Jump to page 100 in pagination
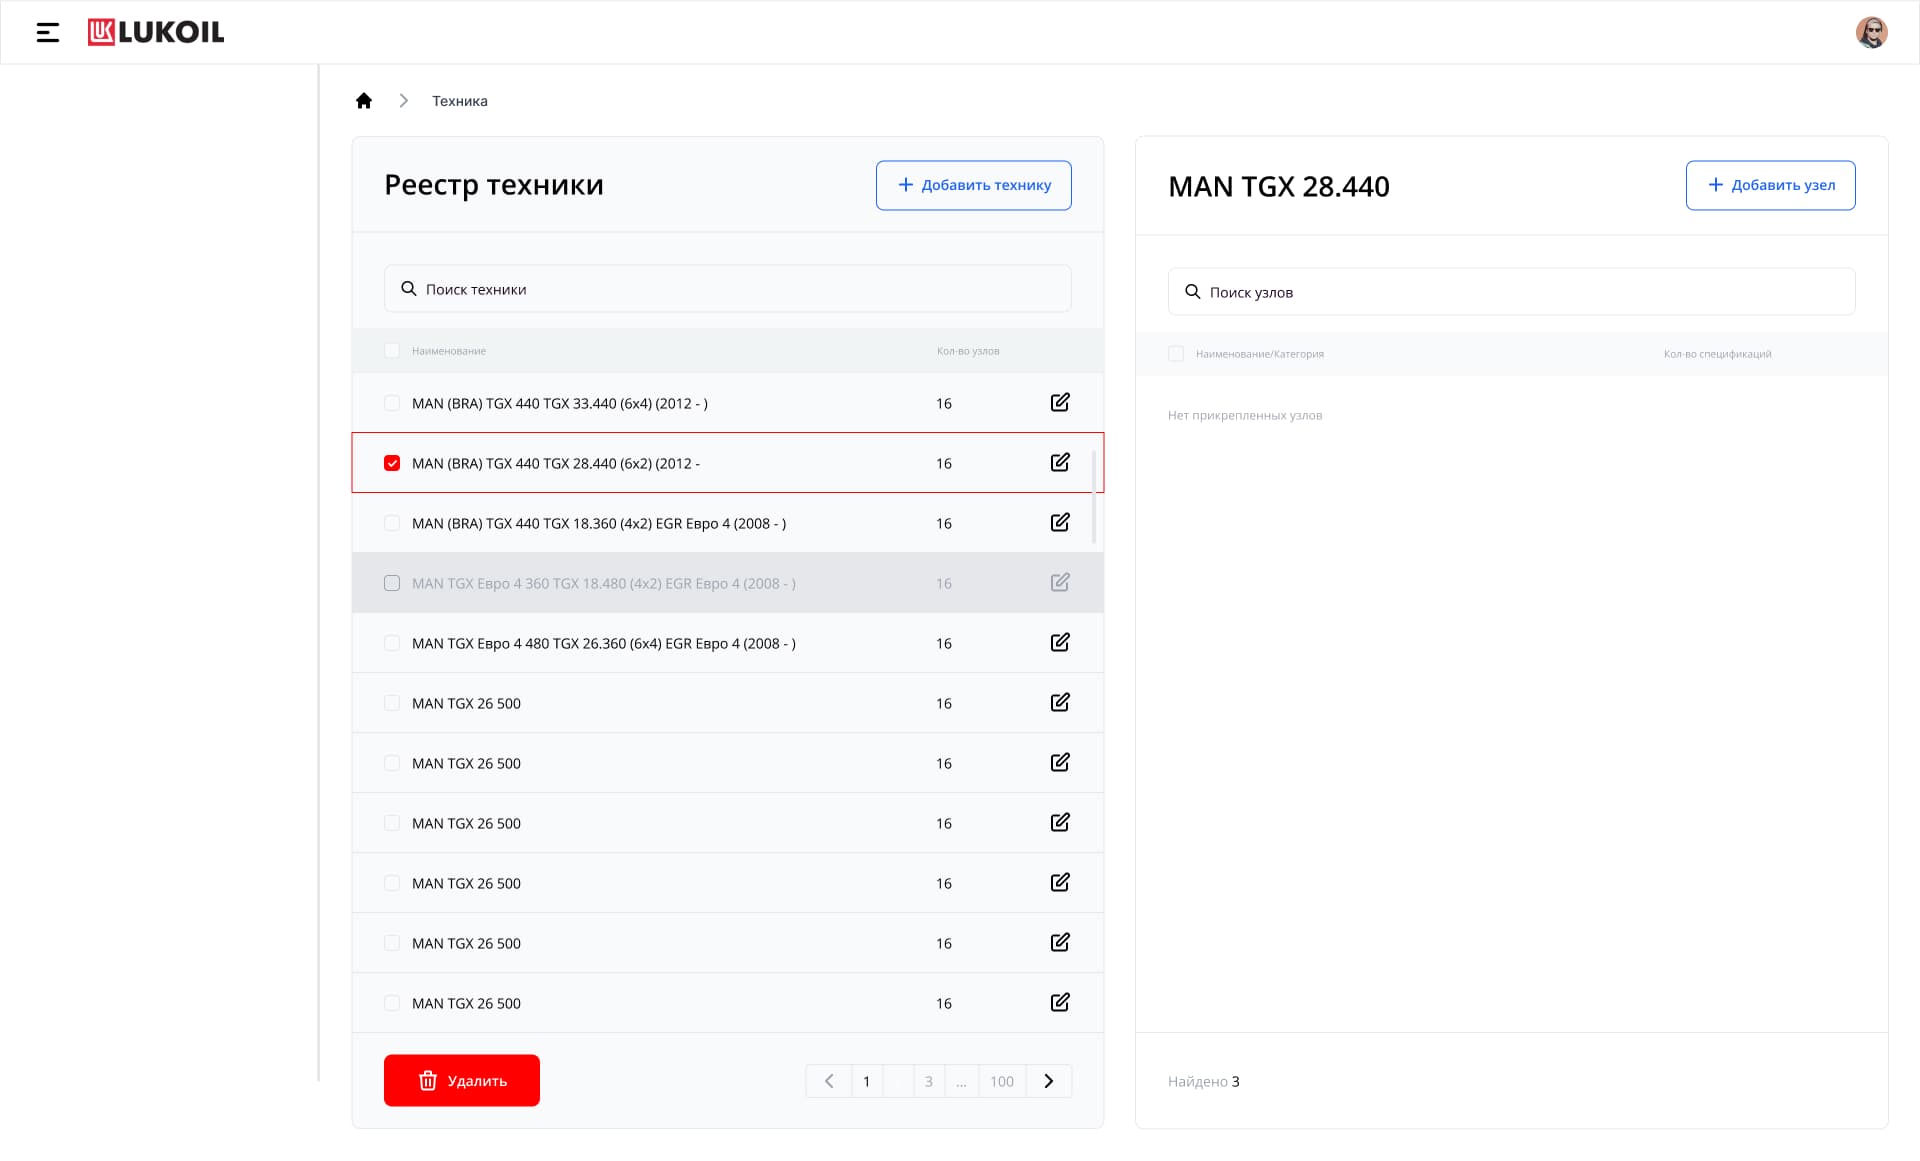 [1002, 1081]
